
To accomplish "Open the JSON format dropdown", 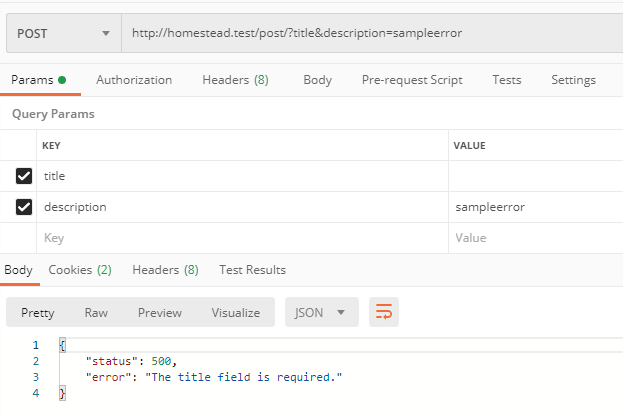I will coord(320,312).
